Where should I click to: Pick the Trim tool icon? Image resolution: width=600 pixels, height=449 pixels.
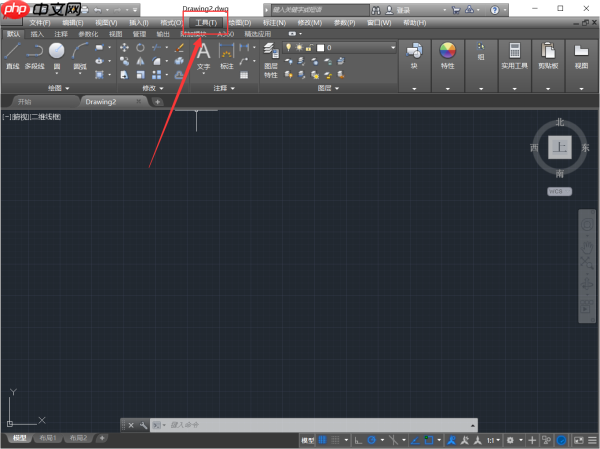coord(156,47)
